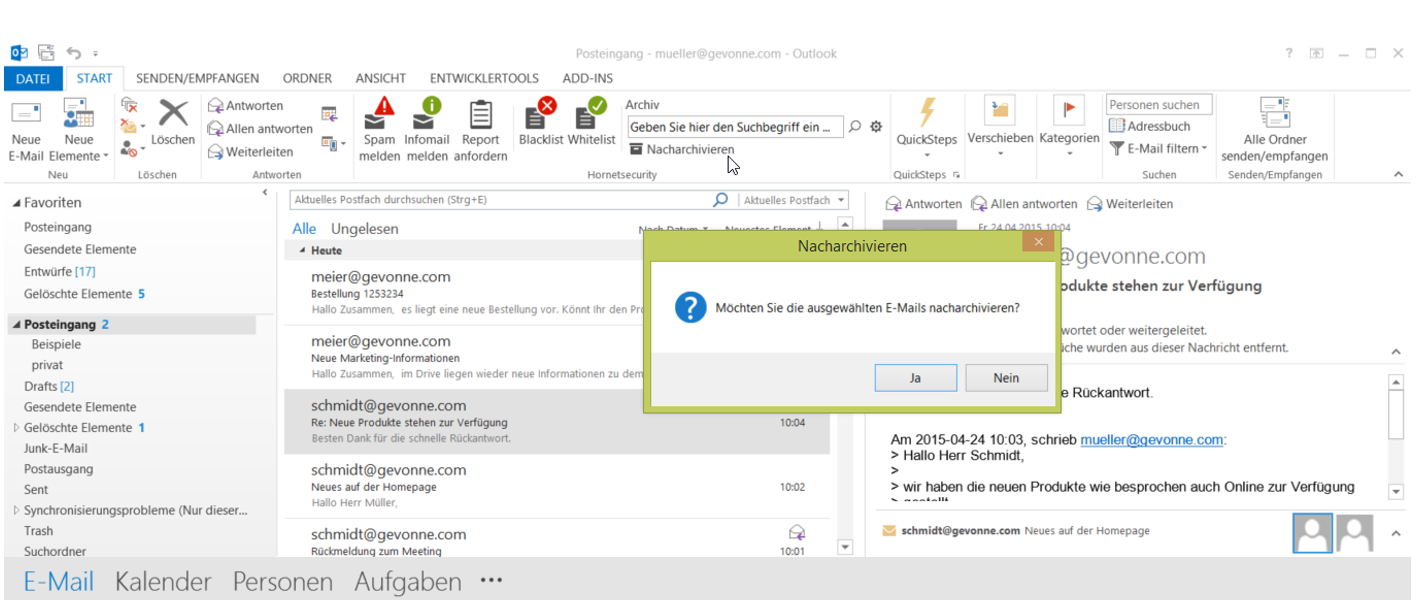
Task: Open the Neue Elemente menu
Action: [79, 130]
